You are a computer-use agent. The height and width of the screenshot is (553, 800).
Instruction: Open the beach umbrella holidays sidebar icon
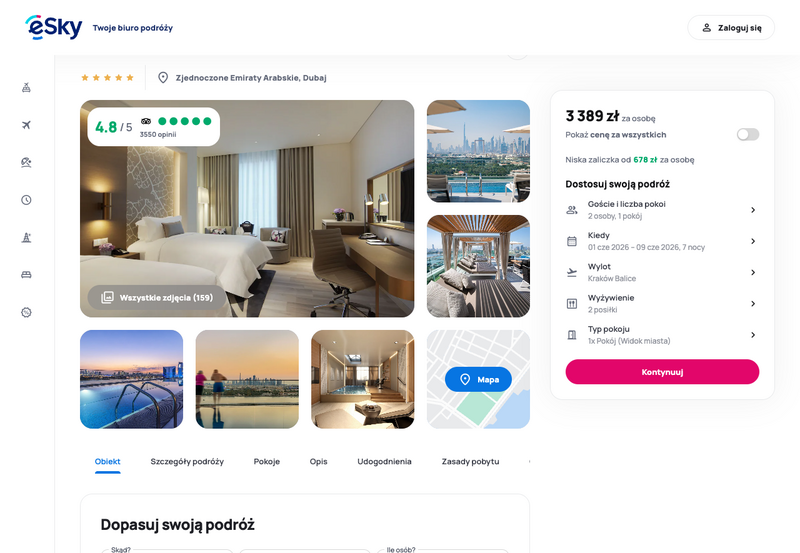point(27,162)
